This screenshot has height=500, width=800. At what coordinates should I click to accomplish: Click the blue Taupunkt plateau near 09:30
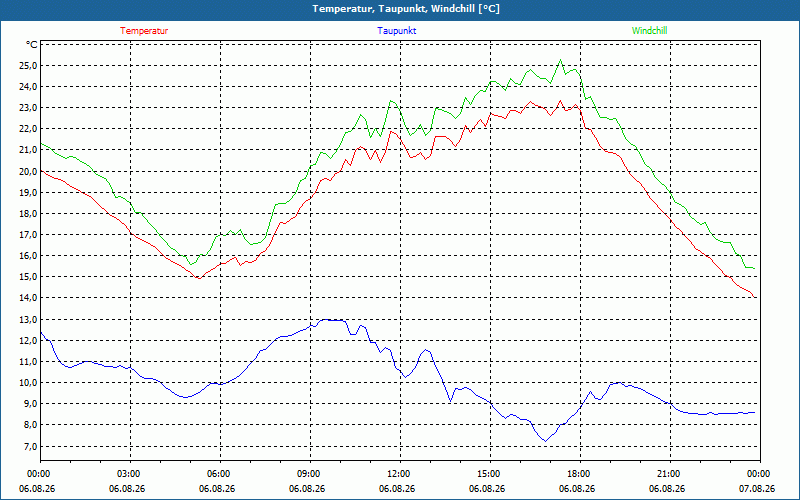[x=326, y=319]
